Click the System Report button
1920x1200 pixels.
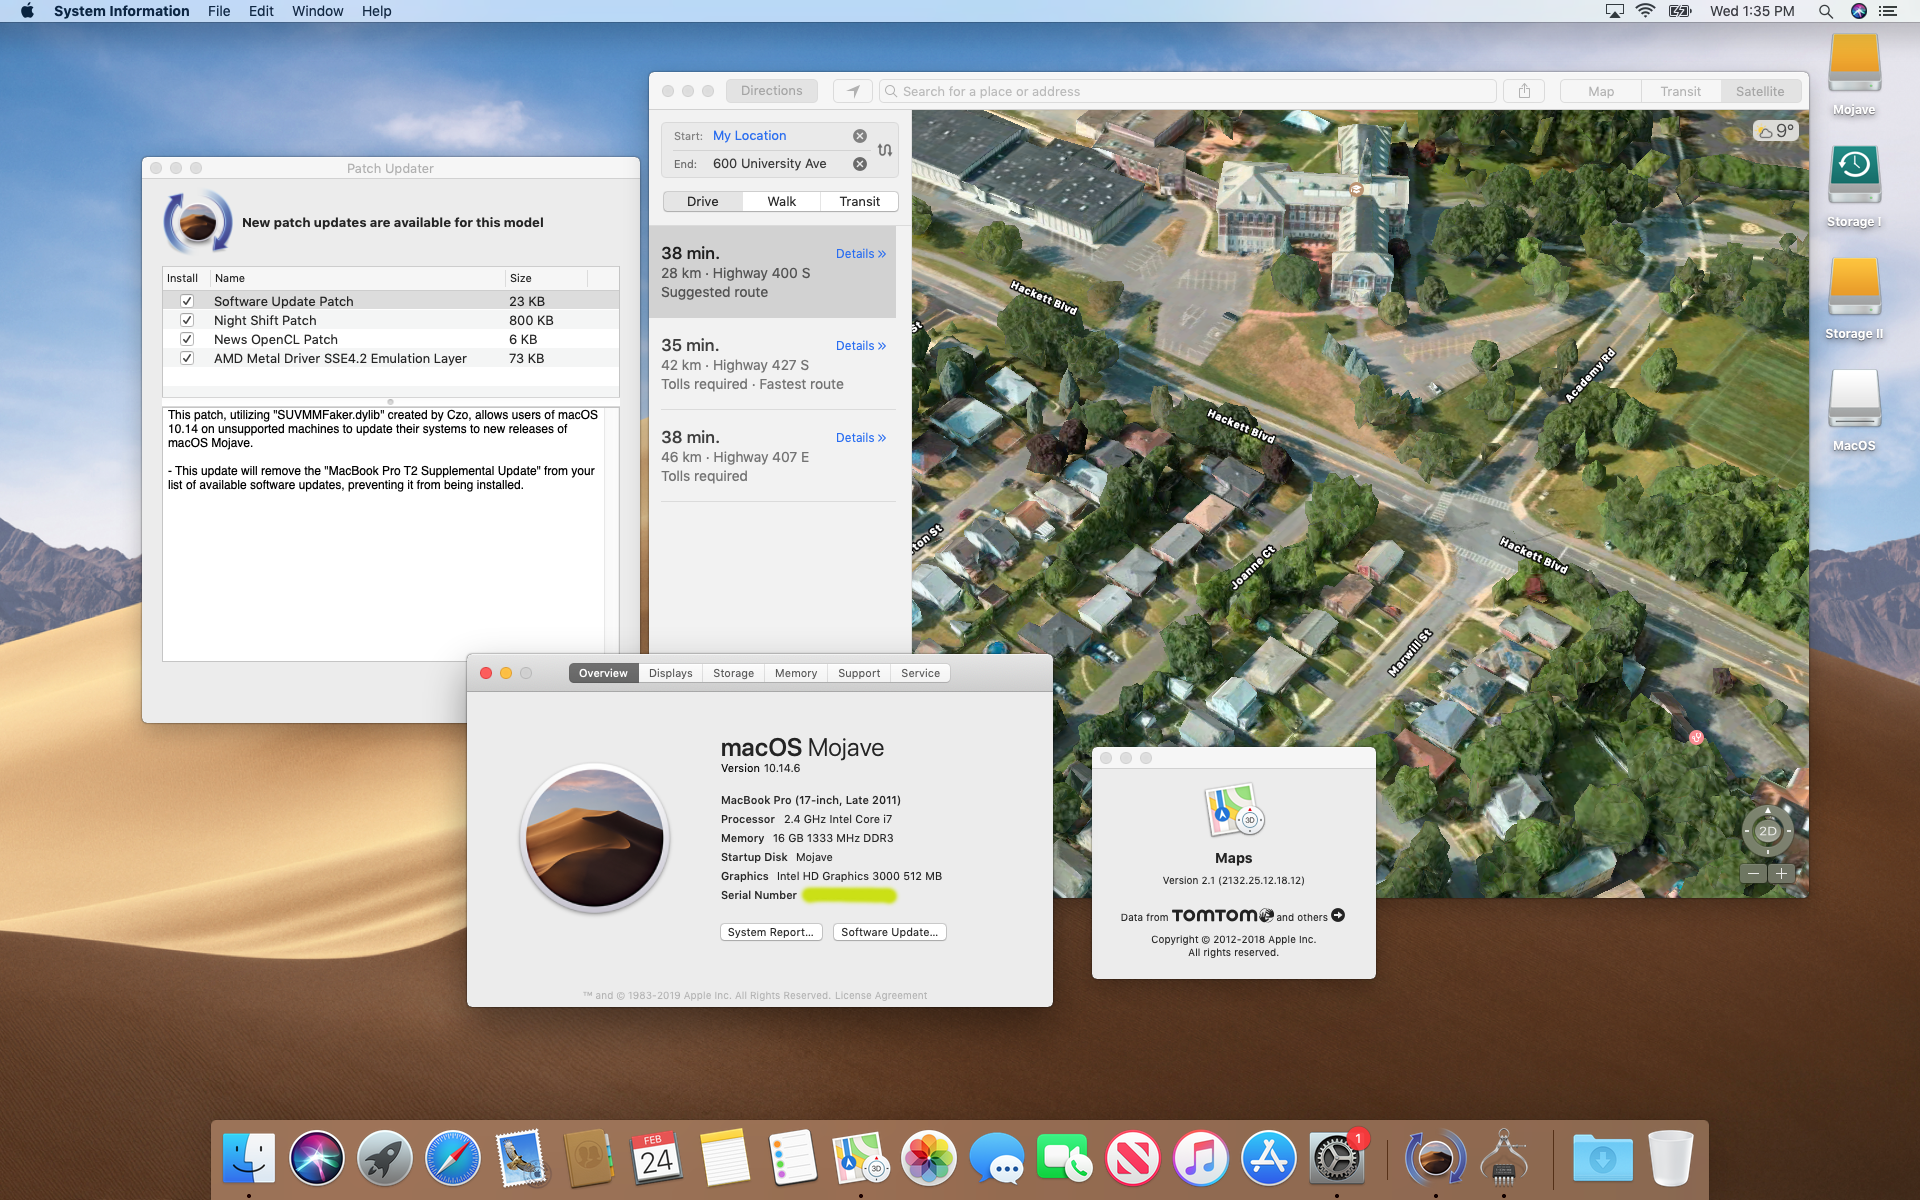coord(770,932)
